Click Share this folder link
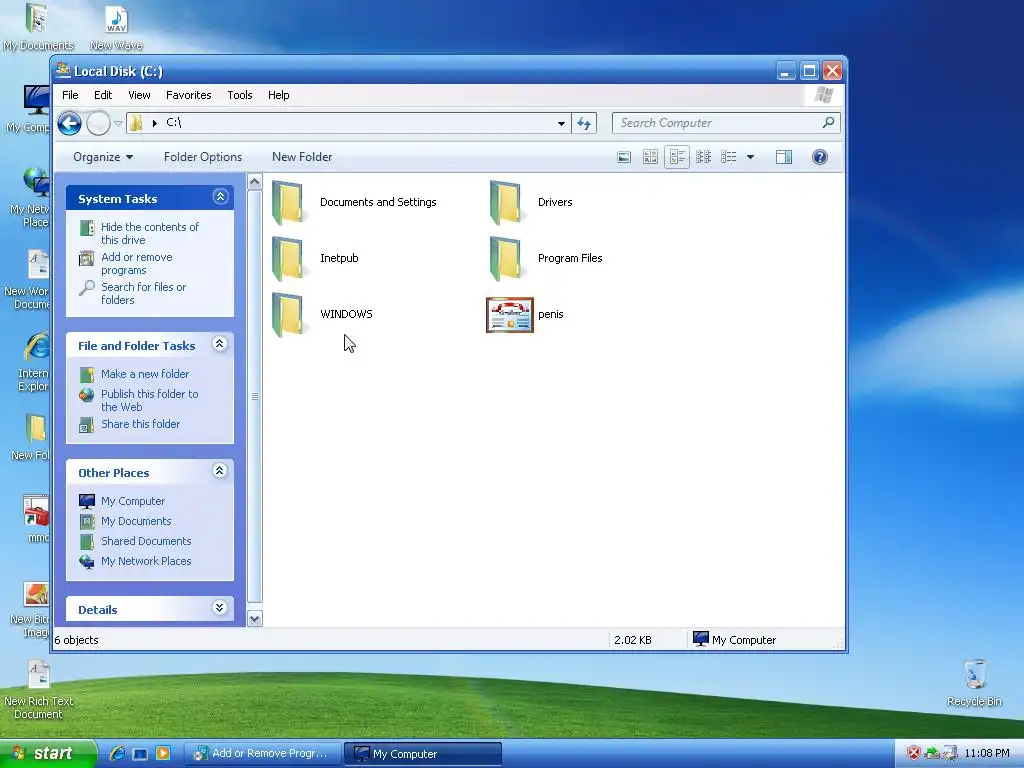 point(140,424)
